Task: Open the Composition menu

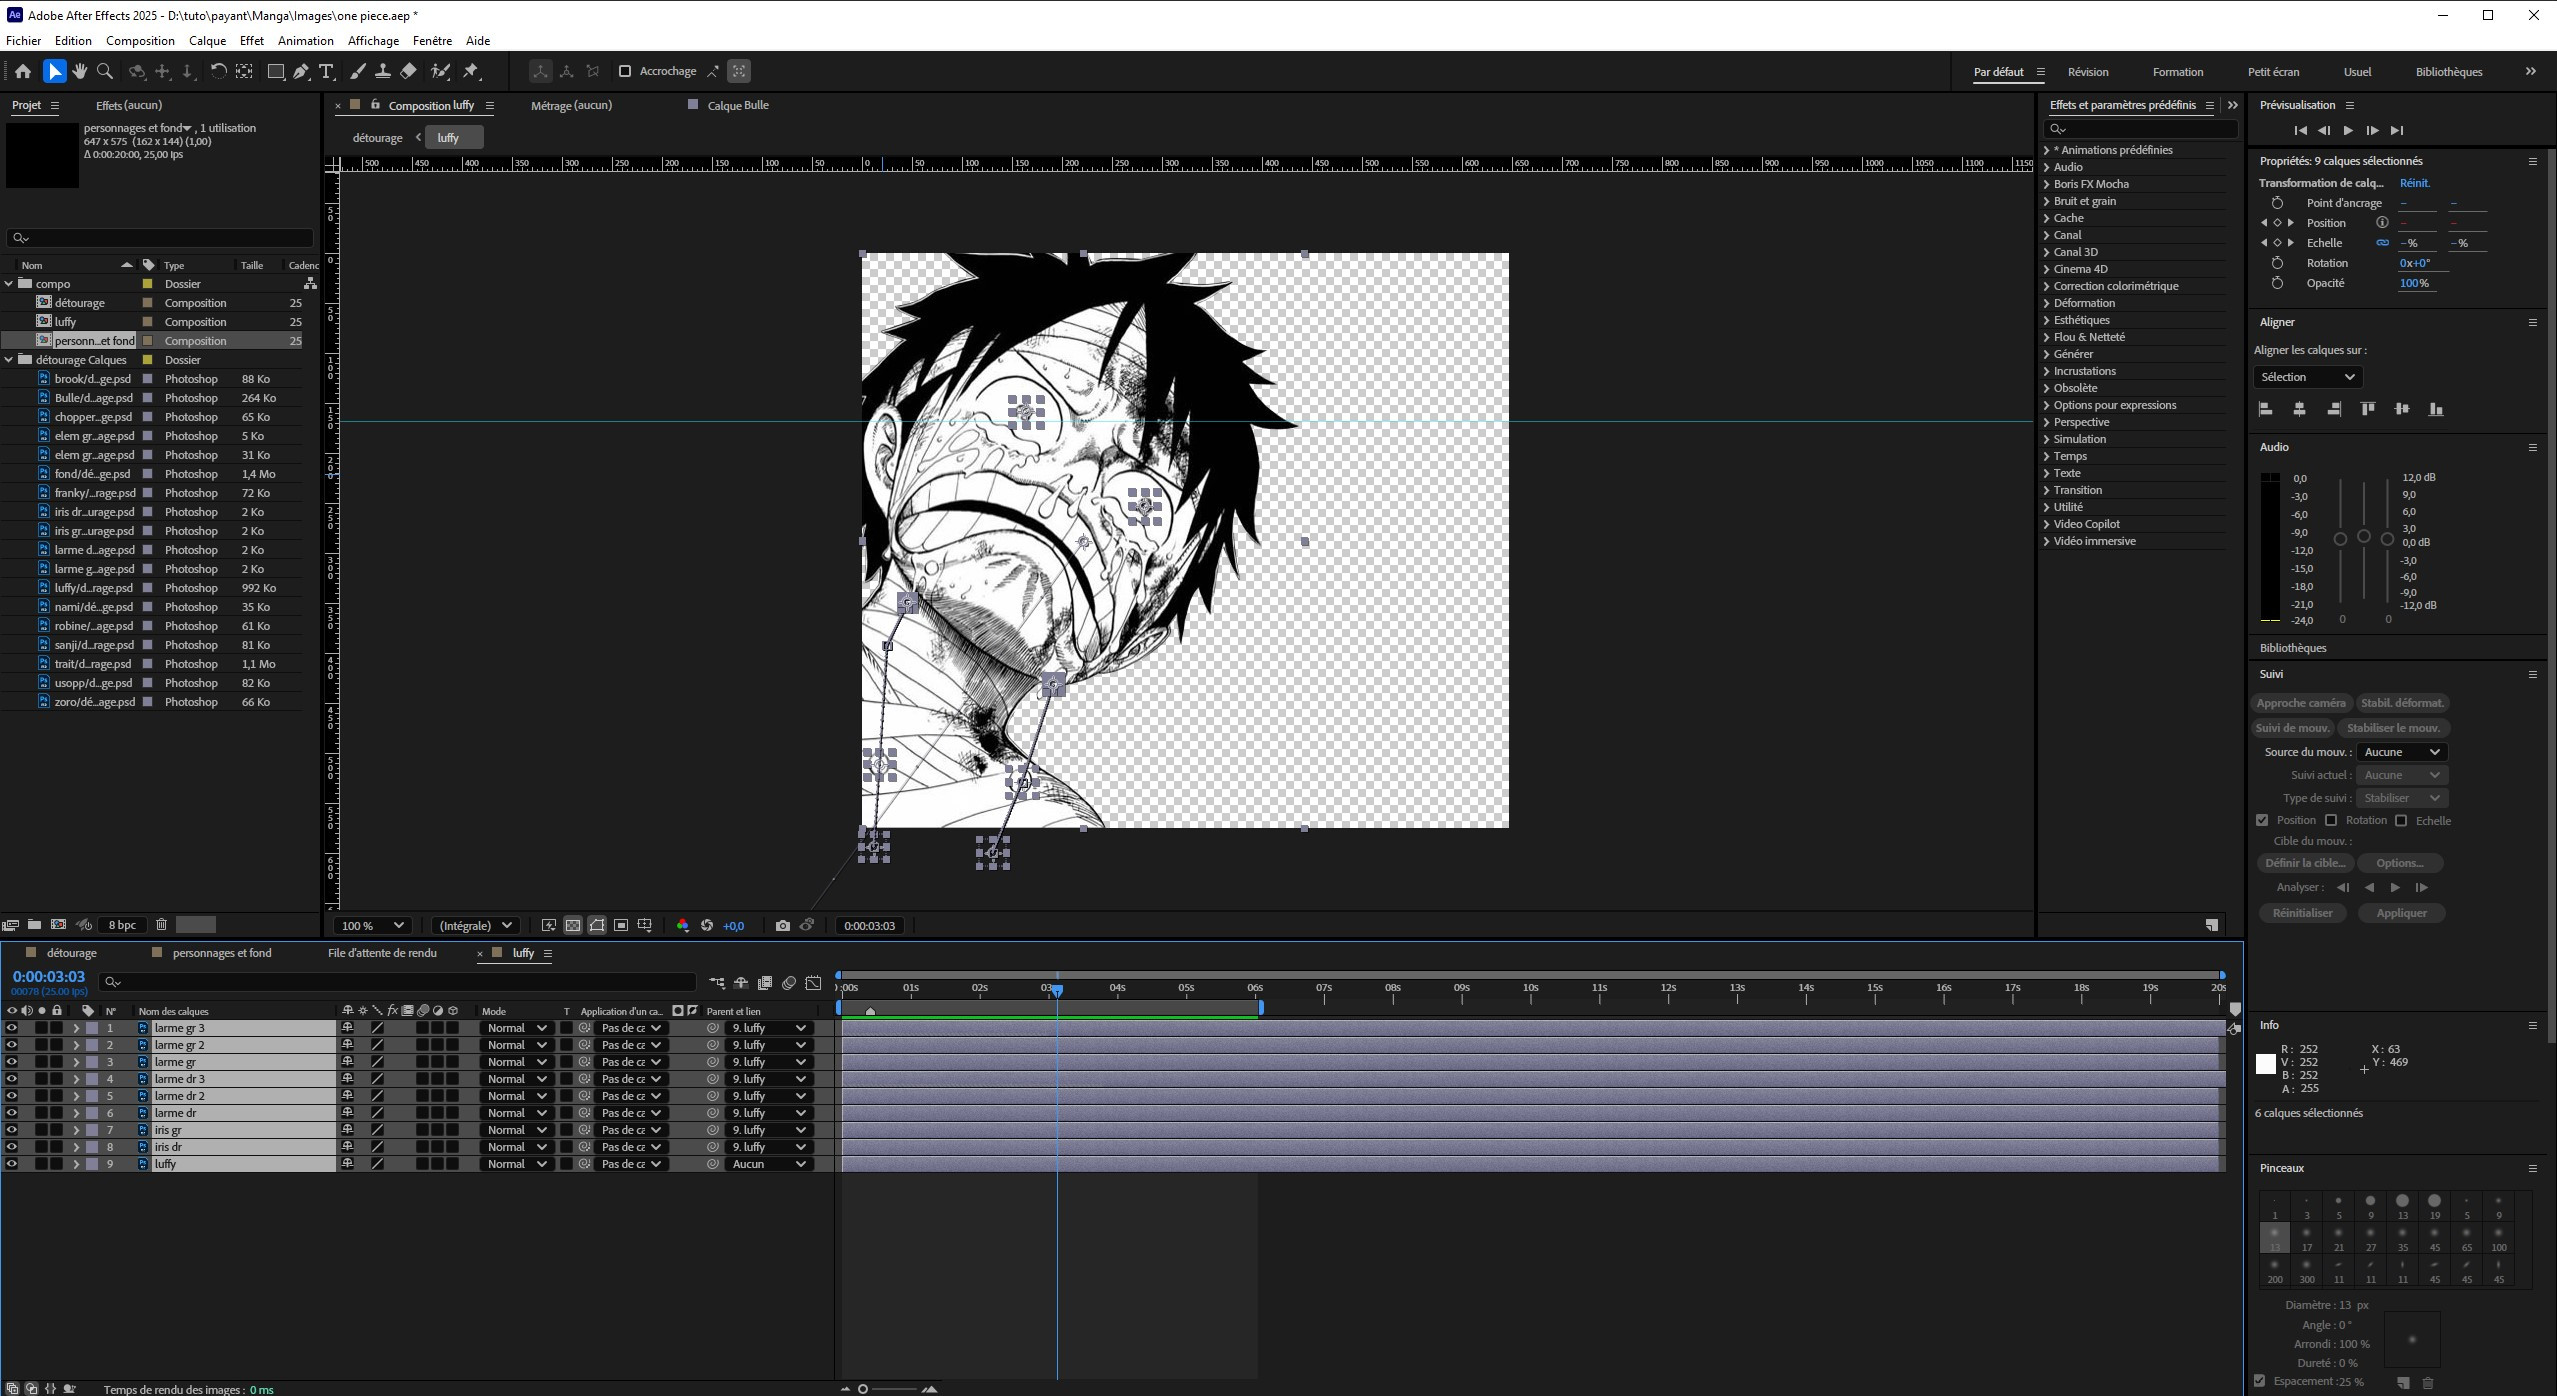Action: (x=140, y=41)
